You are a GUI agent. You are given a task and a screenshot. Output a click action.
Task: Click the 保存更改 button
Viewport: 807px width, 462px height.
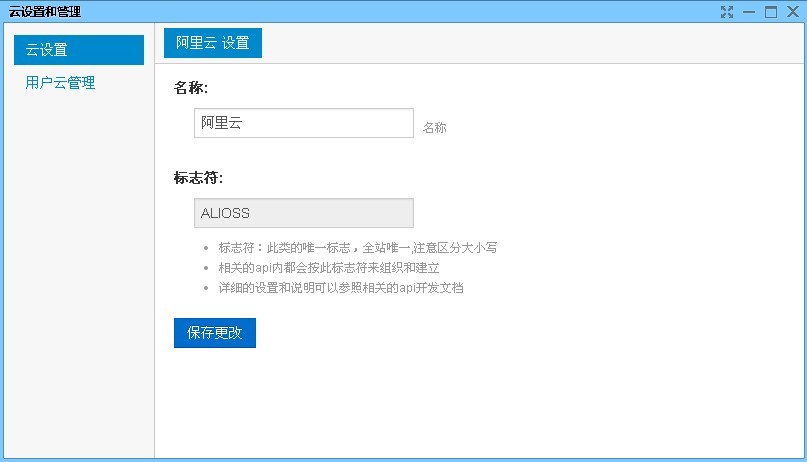click(215, 333)
